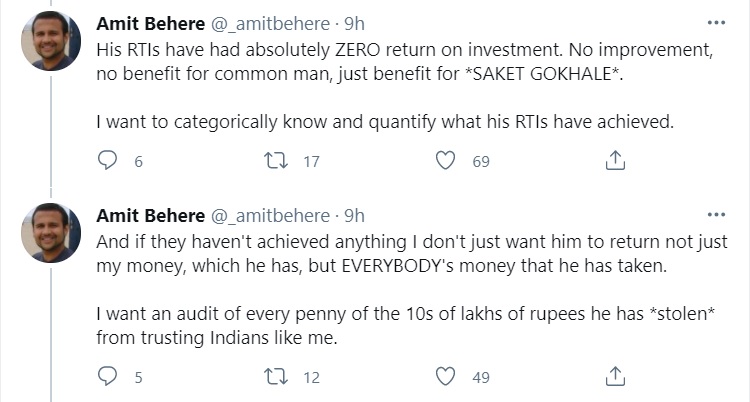Image resolution: width=750 pixels, height=402 pixels.
Task: Open the second tweet's 9h timestamp
Action: click(354, 216)
